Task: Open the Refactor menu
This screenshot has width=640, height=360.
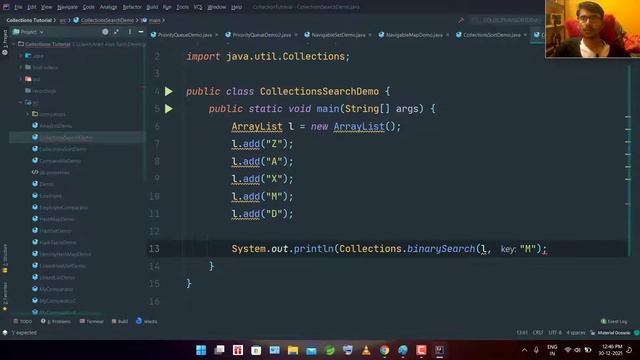Action: (132, 7)
